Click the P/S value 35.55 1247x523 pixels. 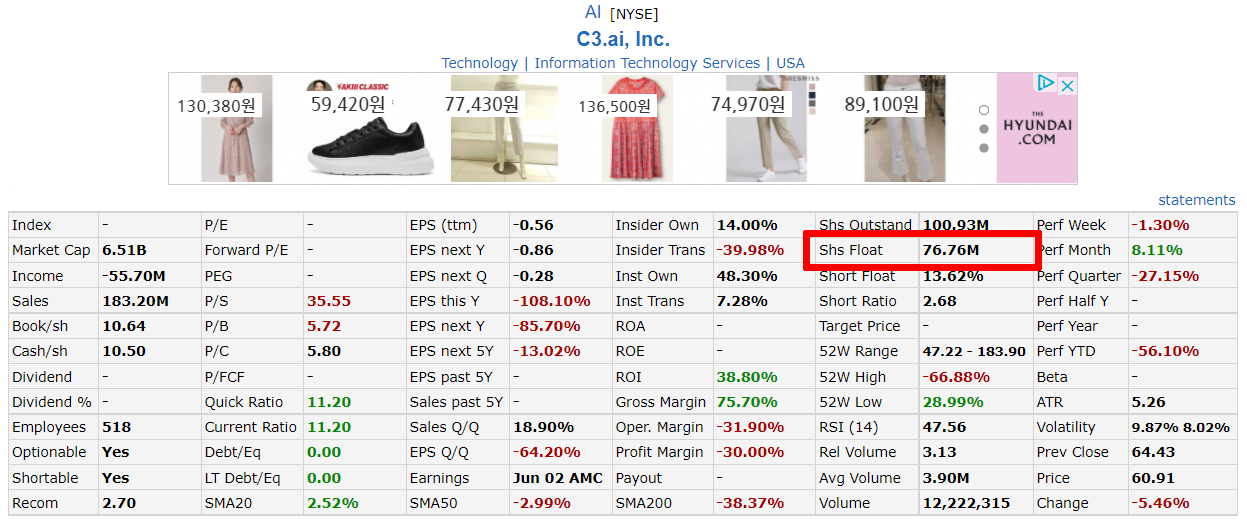(329, 301)
